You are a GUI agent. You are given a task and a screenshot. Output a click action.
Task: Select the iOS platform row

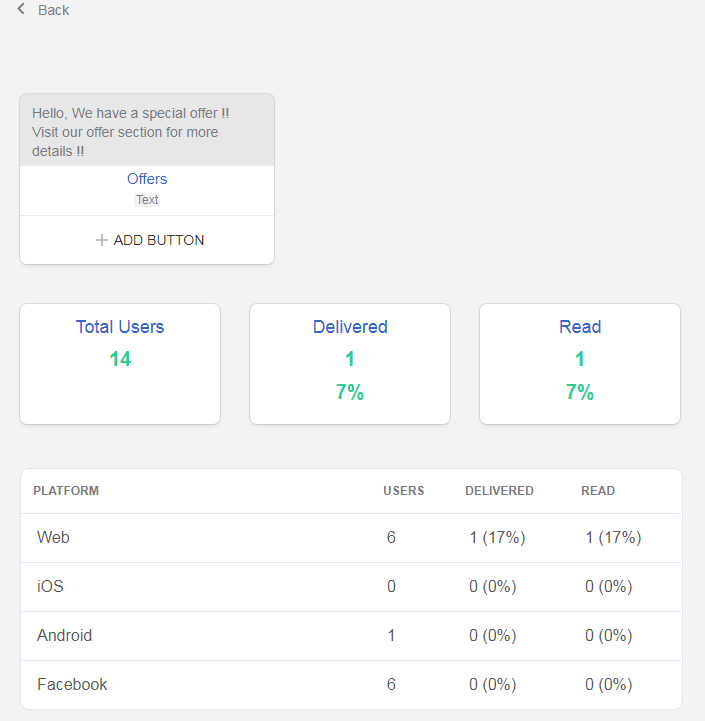coord(50,587)
